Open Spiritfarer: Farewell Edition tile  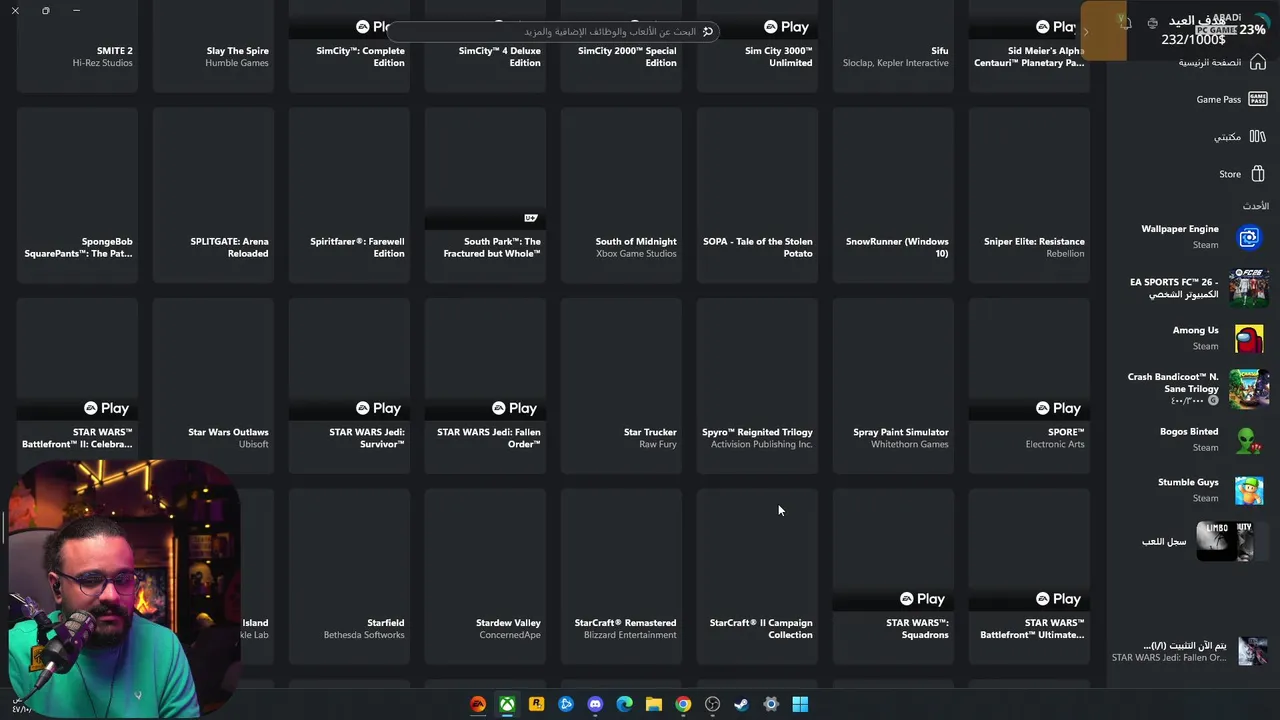coord(349,195)
